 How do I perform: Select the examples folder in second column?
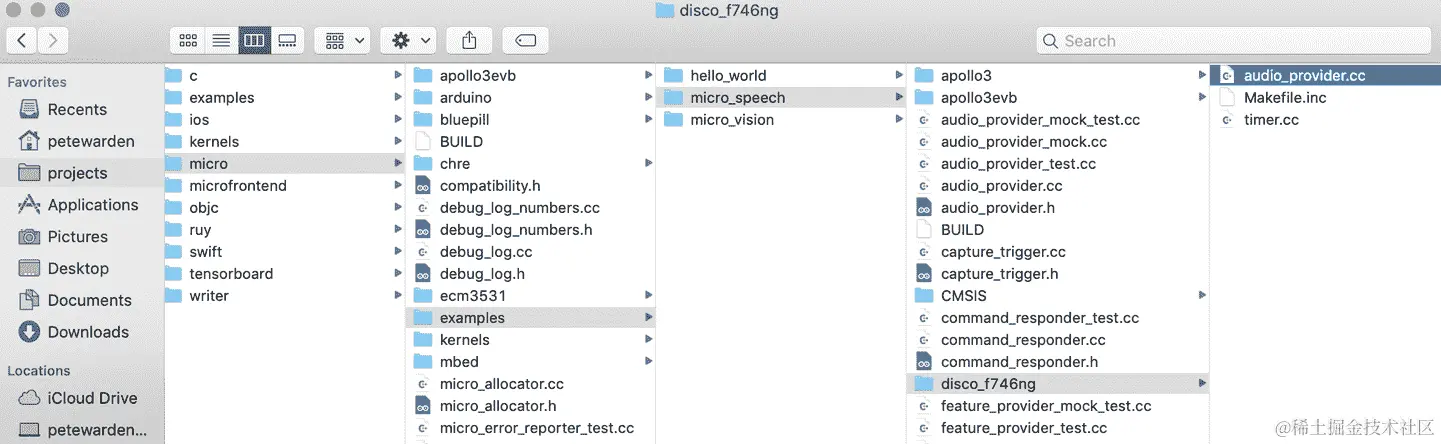[x=531, y=317]
